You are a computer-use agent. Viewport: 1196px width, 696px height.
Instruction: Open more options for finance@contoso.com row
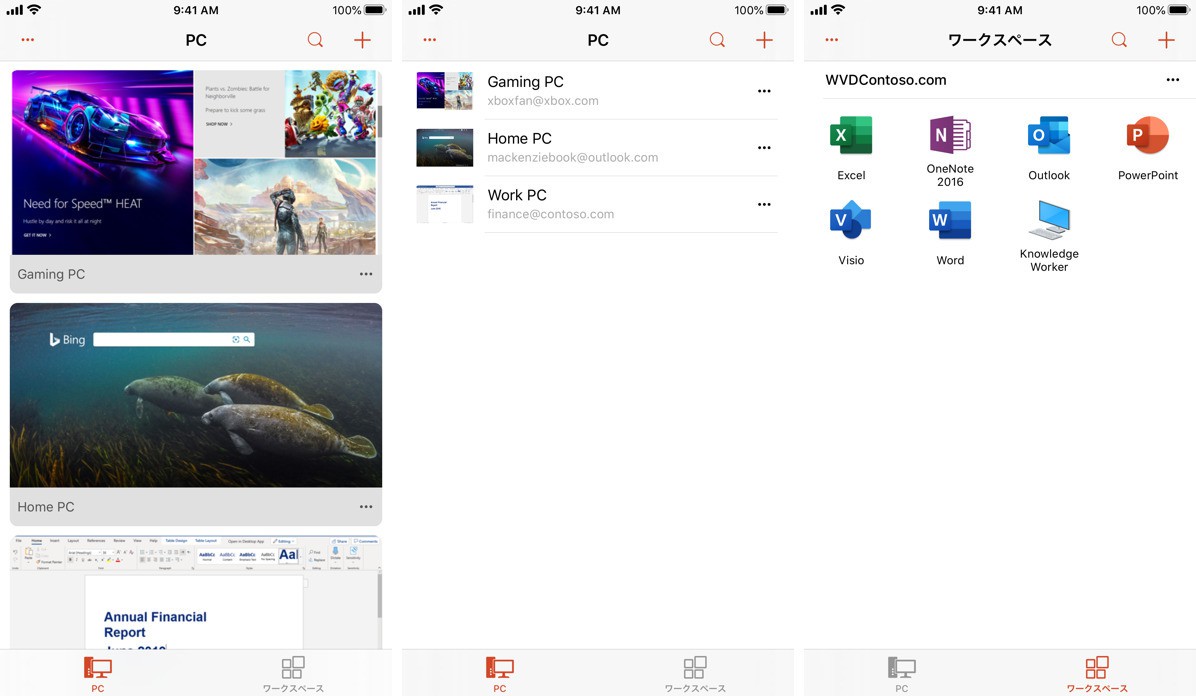click(x=764, y=205)
